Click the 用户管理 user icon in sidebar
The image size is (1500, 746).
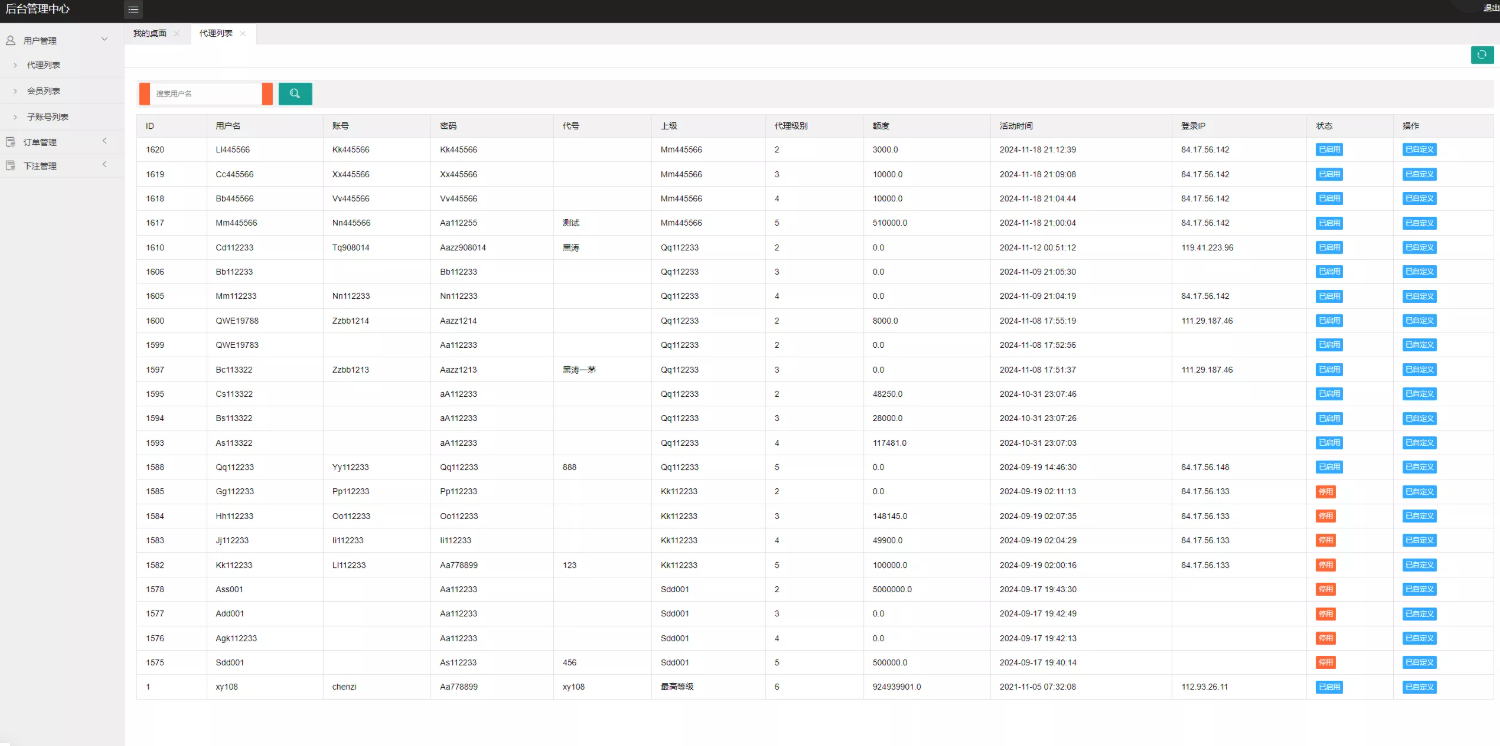[x=10, y=41]
